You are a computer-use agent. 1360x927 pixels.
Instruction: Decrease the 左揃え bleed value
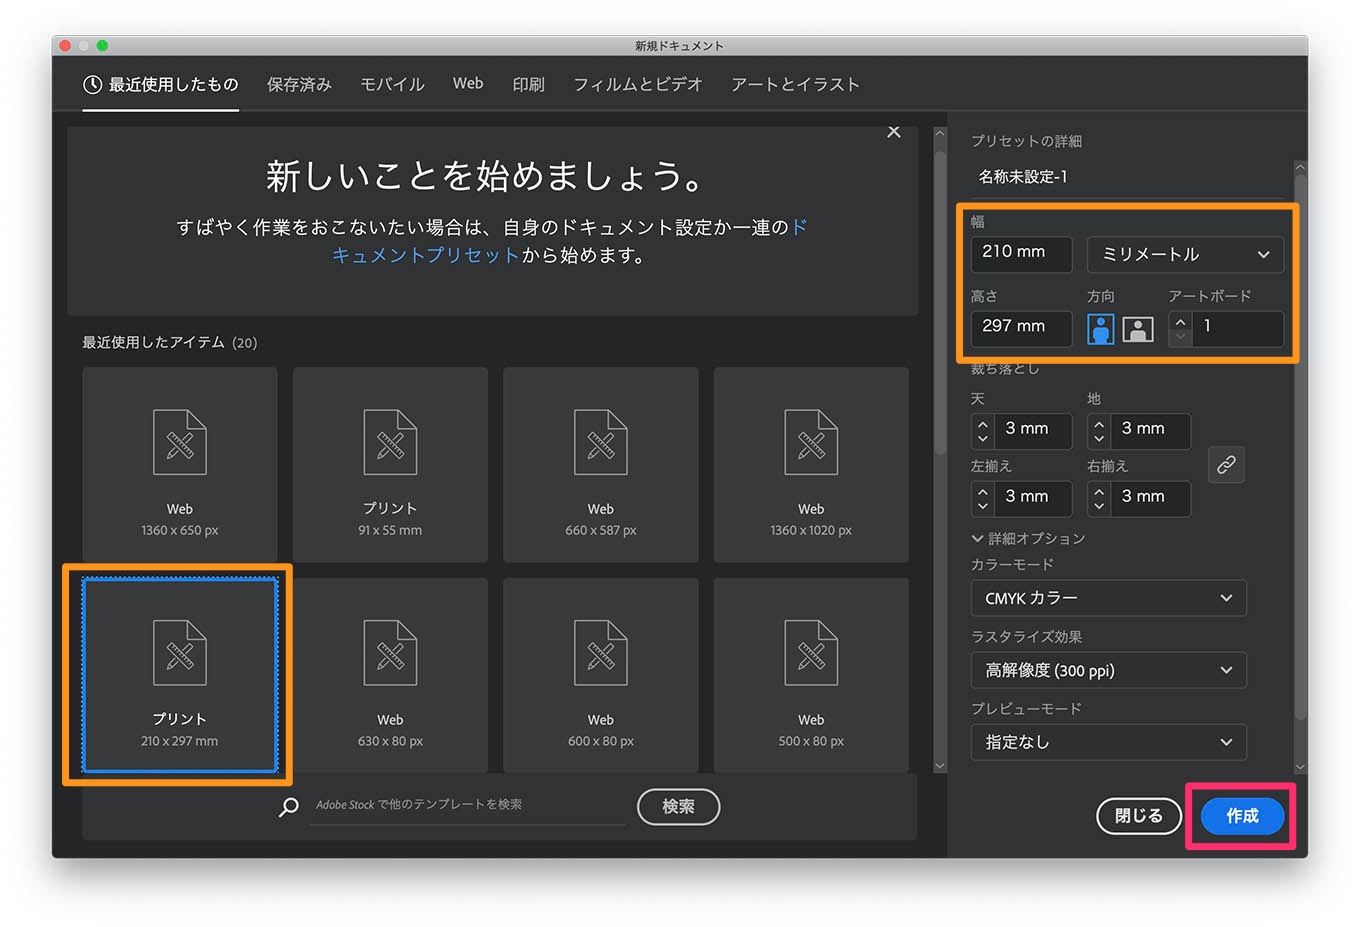(983, 506)
